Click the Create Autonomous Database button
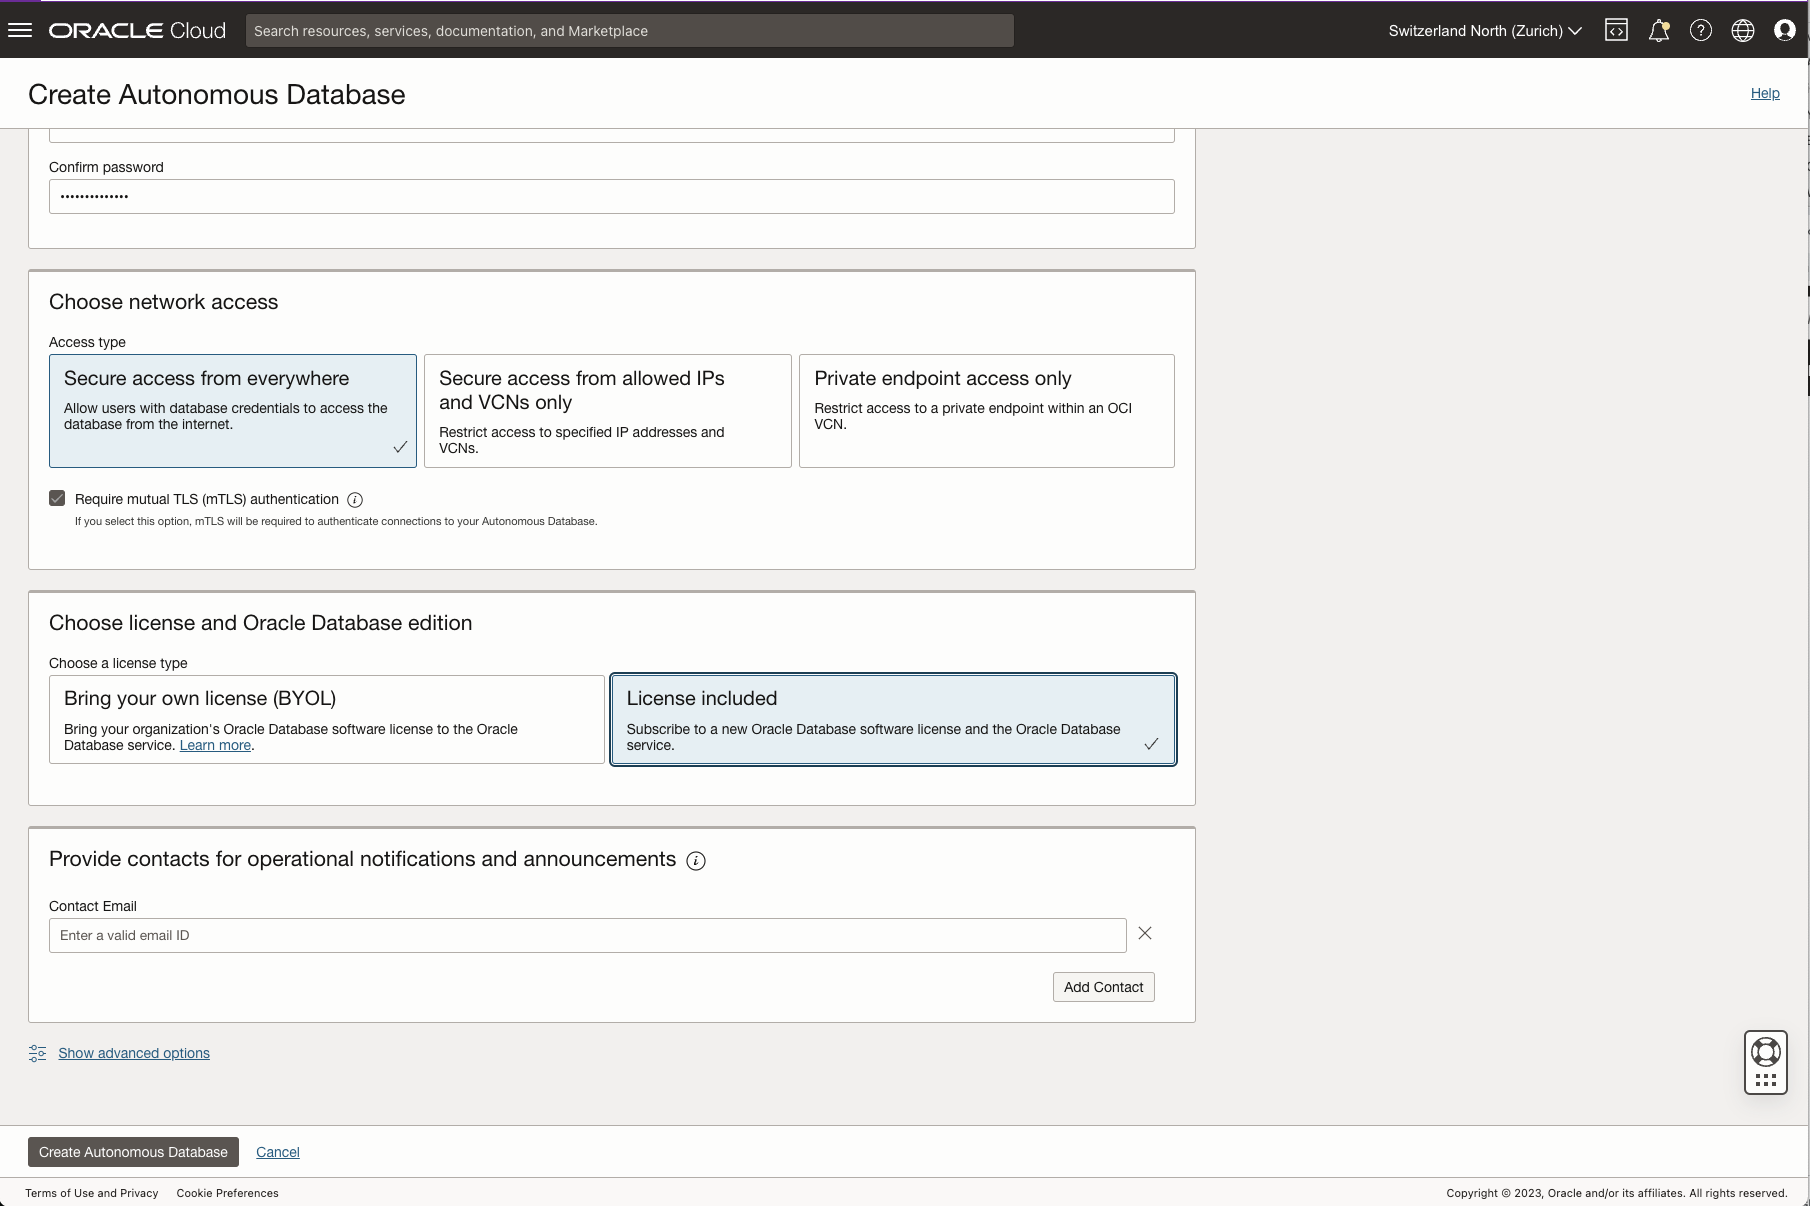Image resolution: width=1810 pixels, height=1206 pixels. [133, 1152]
